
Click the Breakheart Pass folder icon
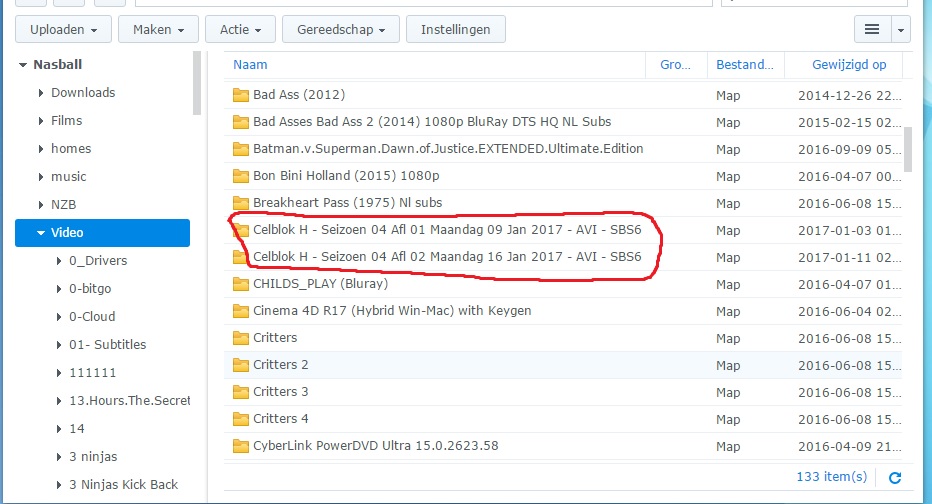[240, 203]
